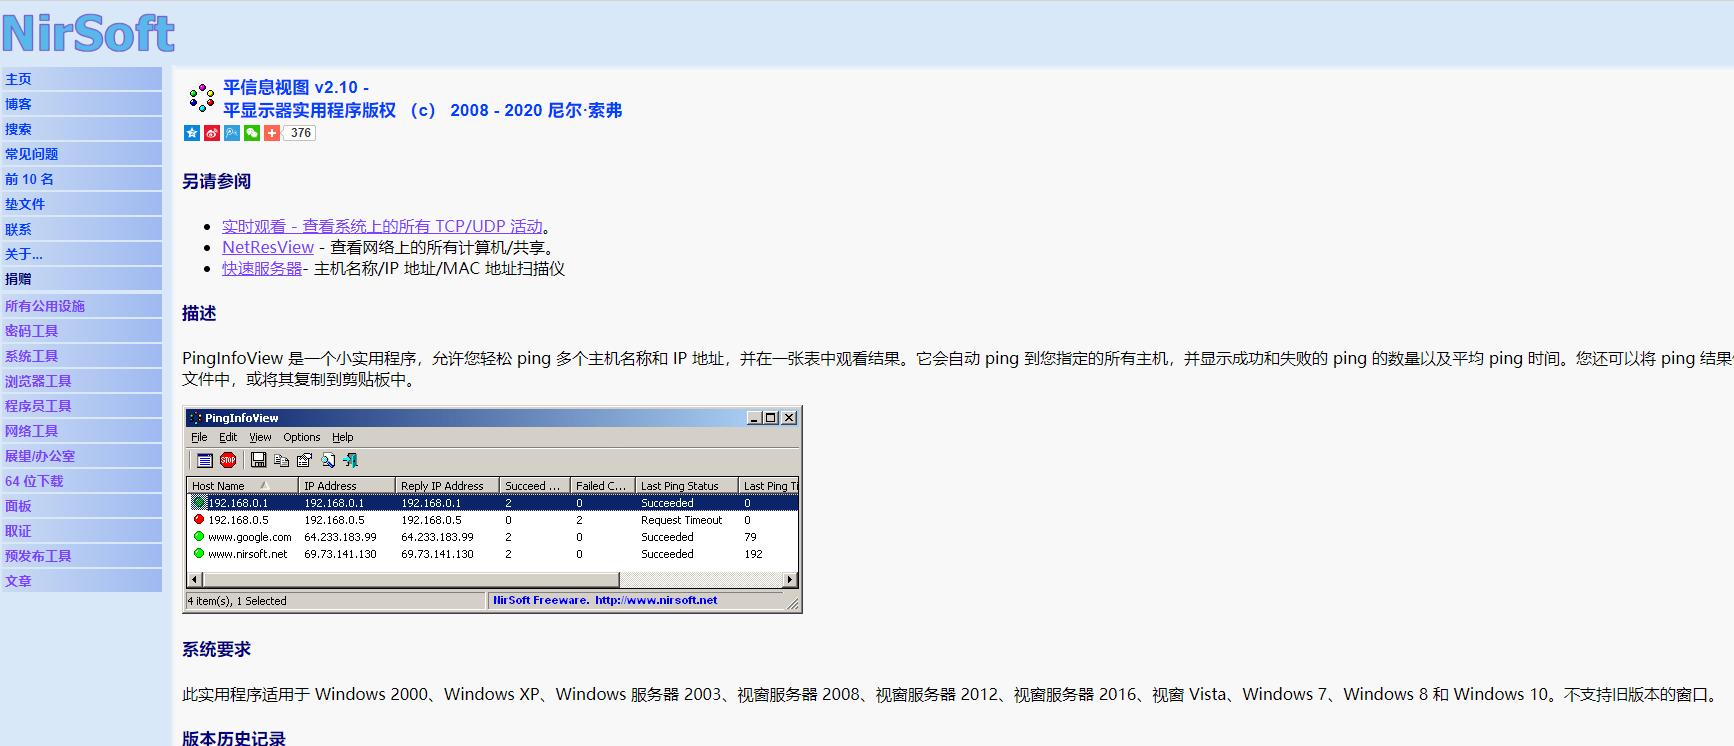Screen dimensions: 1734x746
Task: Sort by the Host Name column header
Action: click(243, 485)
